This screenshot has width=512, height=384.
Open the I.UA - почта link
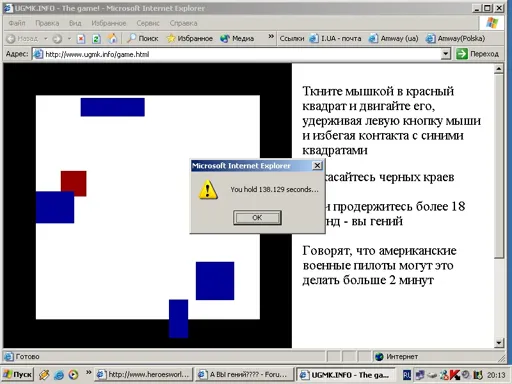(335, 39)
